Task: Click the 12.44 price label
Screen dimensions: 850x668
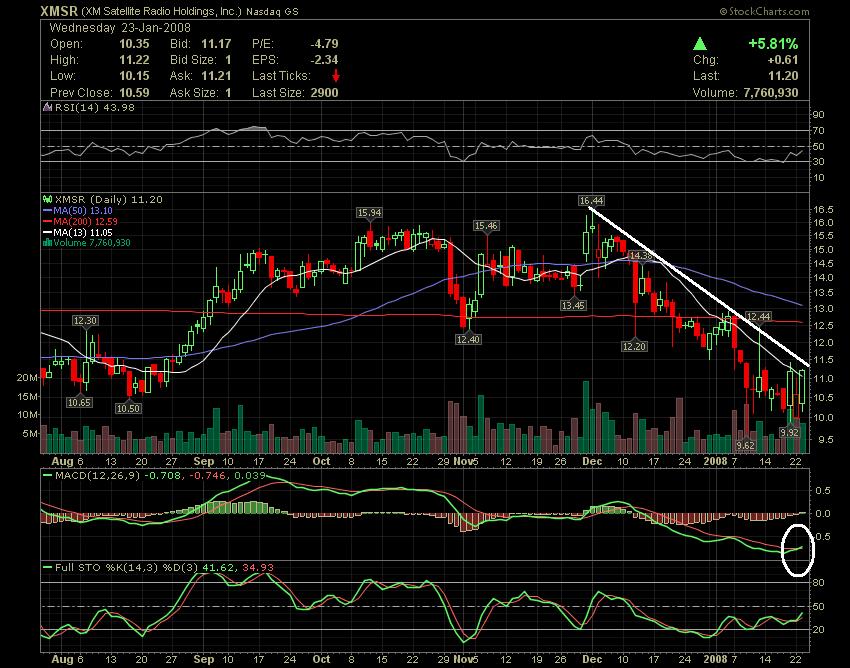Action: (x=758, y=317)
